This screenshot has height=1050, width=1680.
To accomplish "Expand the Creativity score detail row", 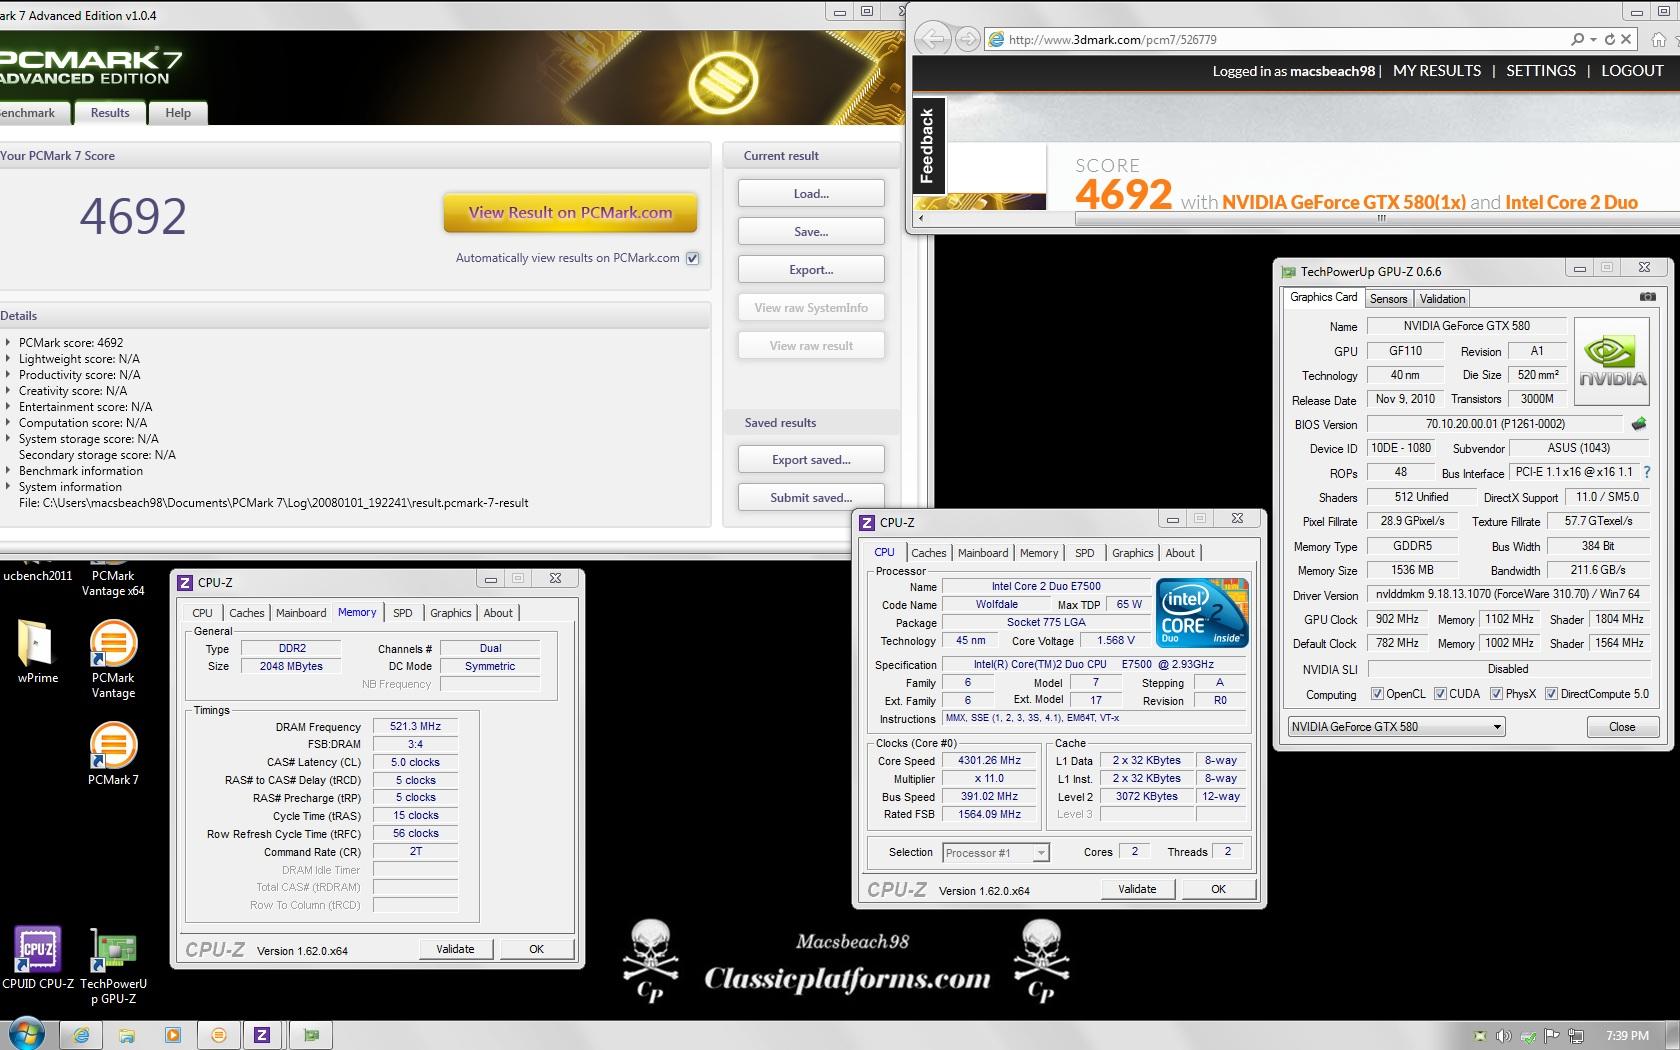I will coord(8,390).
